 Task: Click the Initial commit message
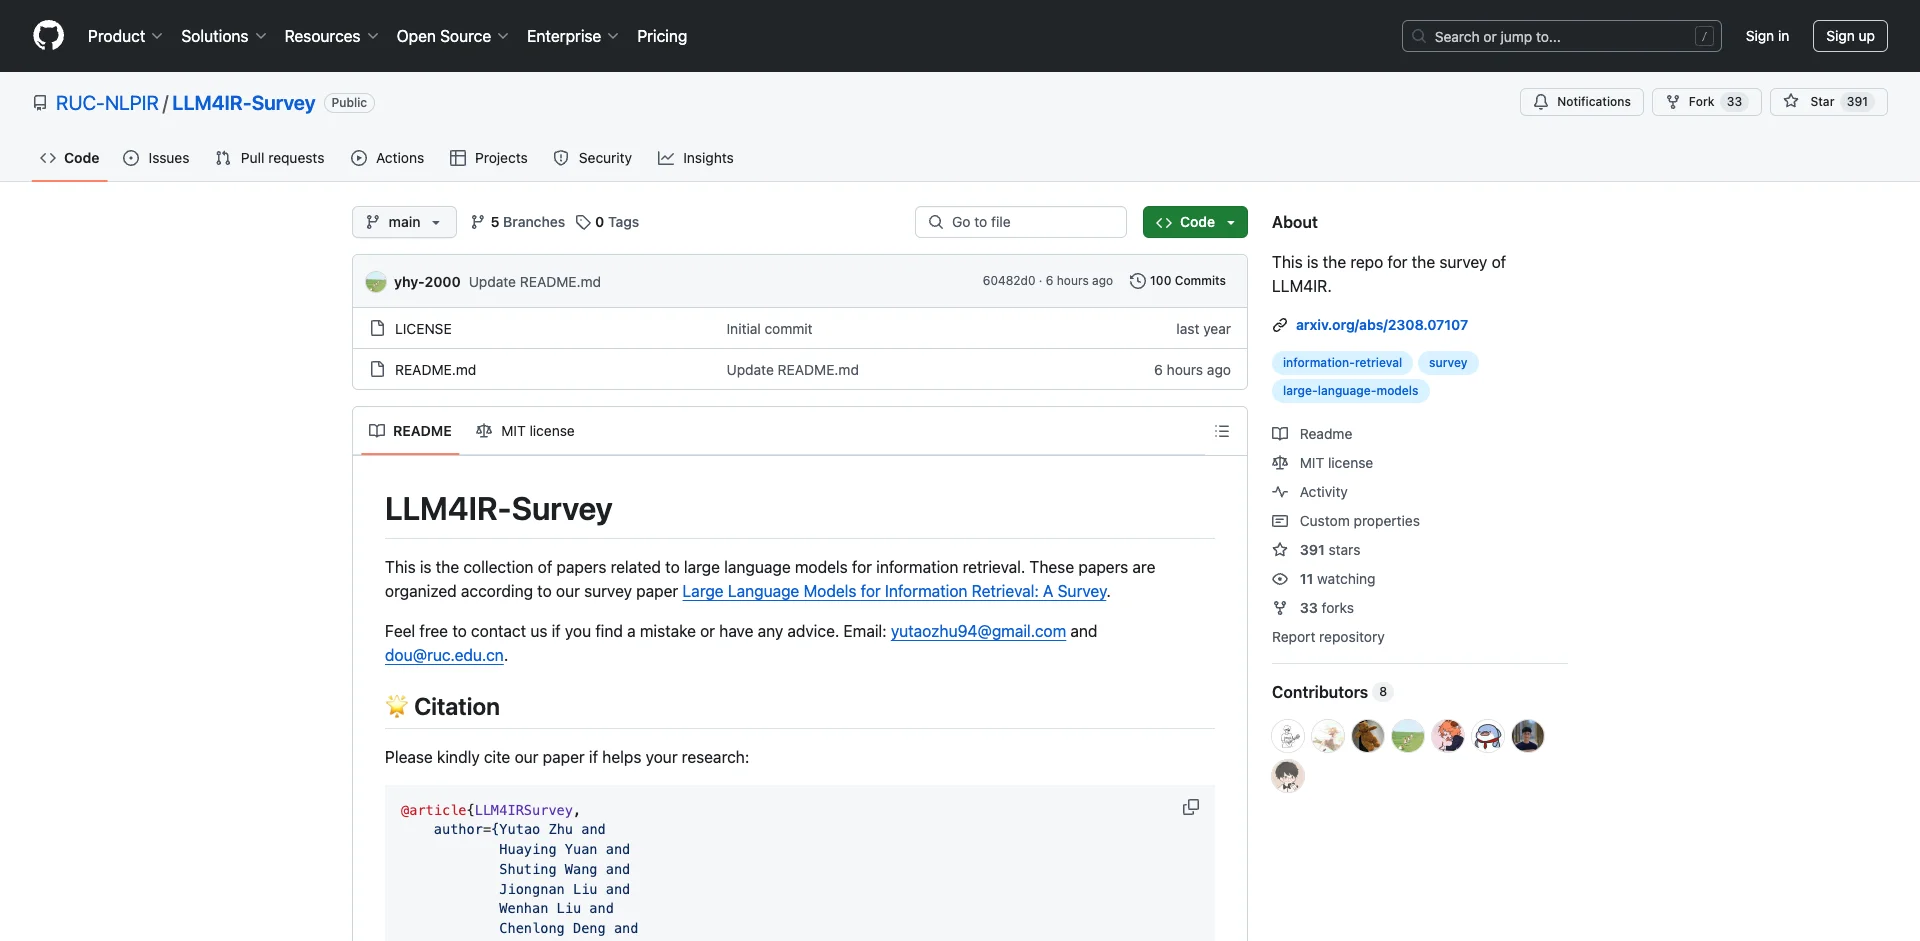click(x=769, y=329)
